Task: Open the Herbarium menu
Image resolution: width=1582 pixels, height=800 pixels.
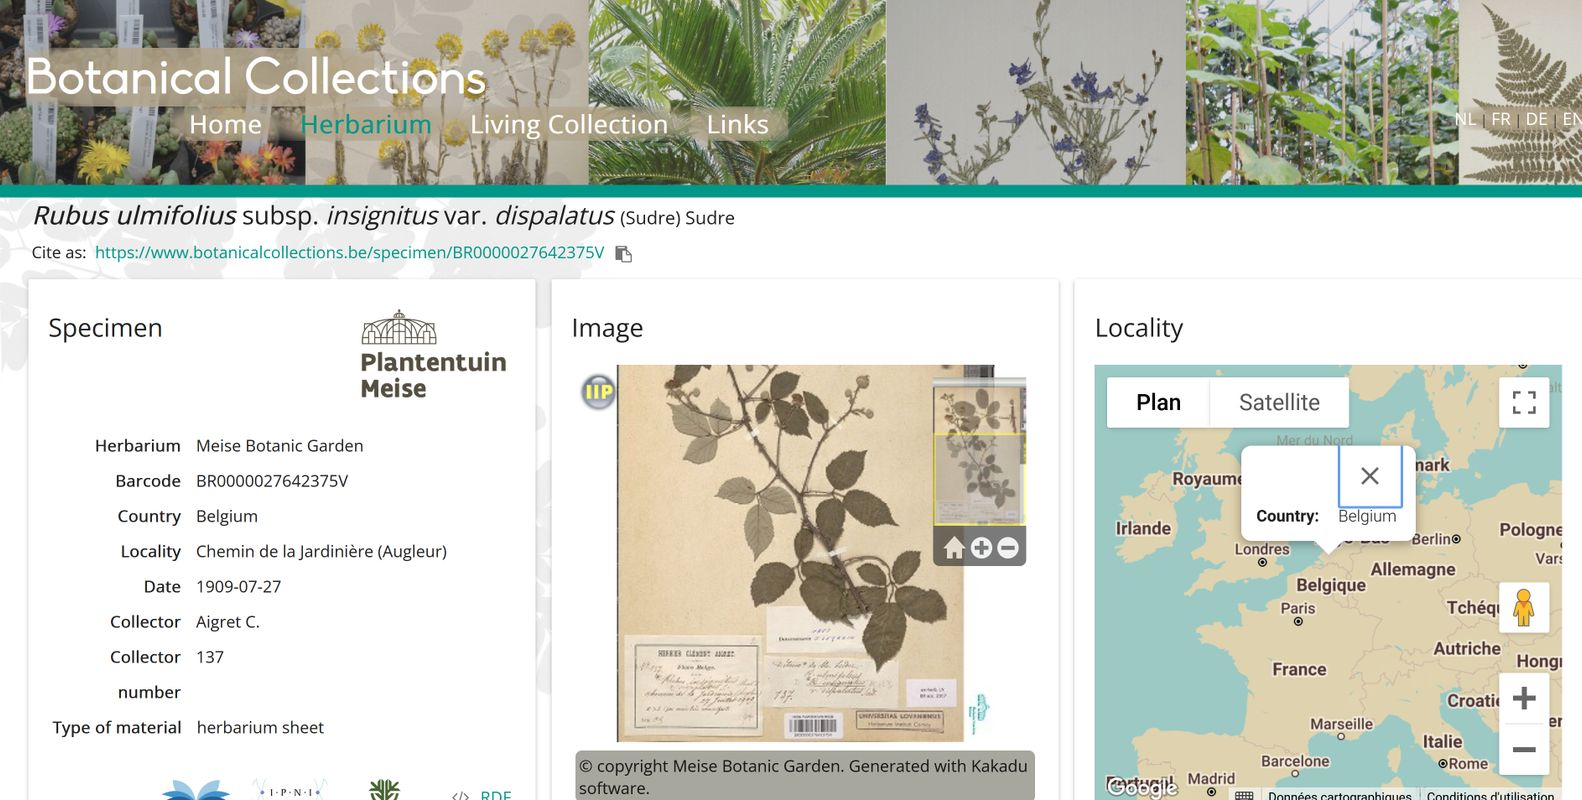Action: click(x=366, y=125)
